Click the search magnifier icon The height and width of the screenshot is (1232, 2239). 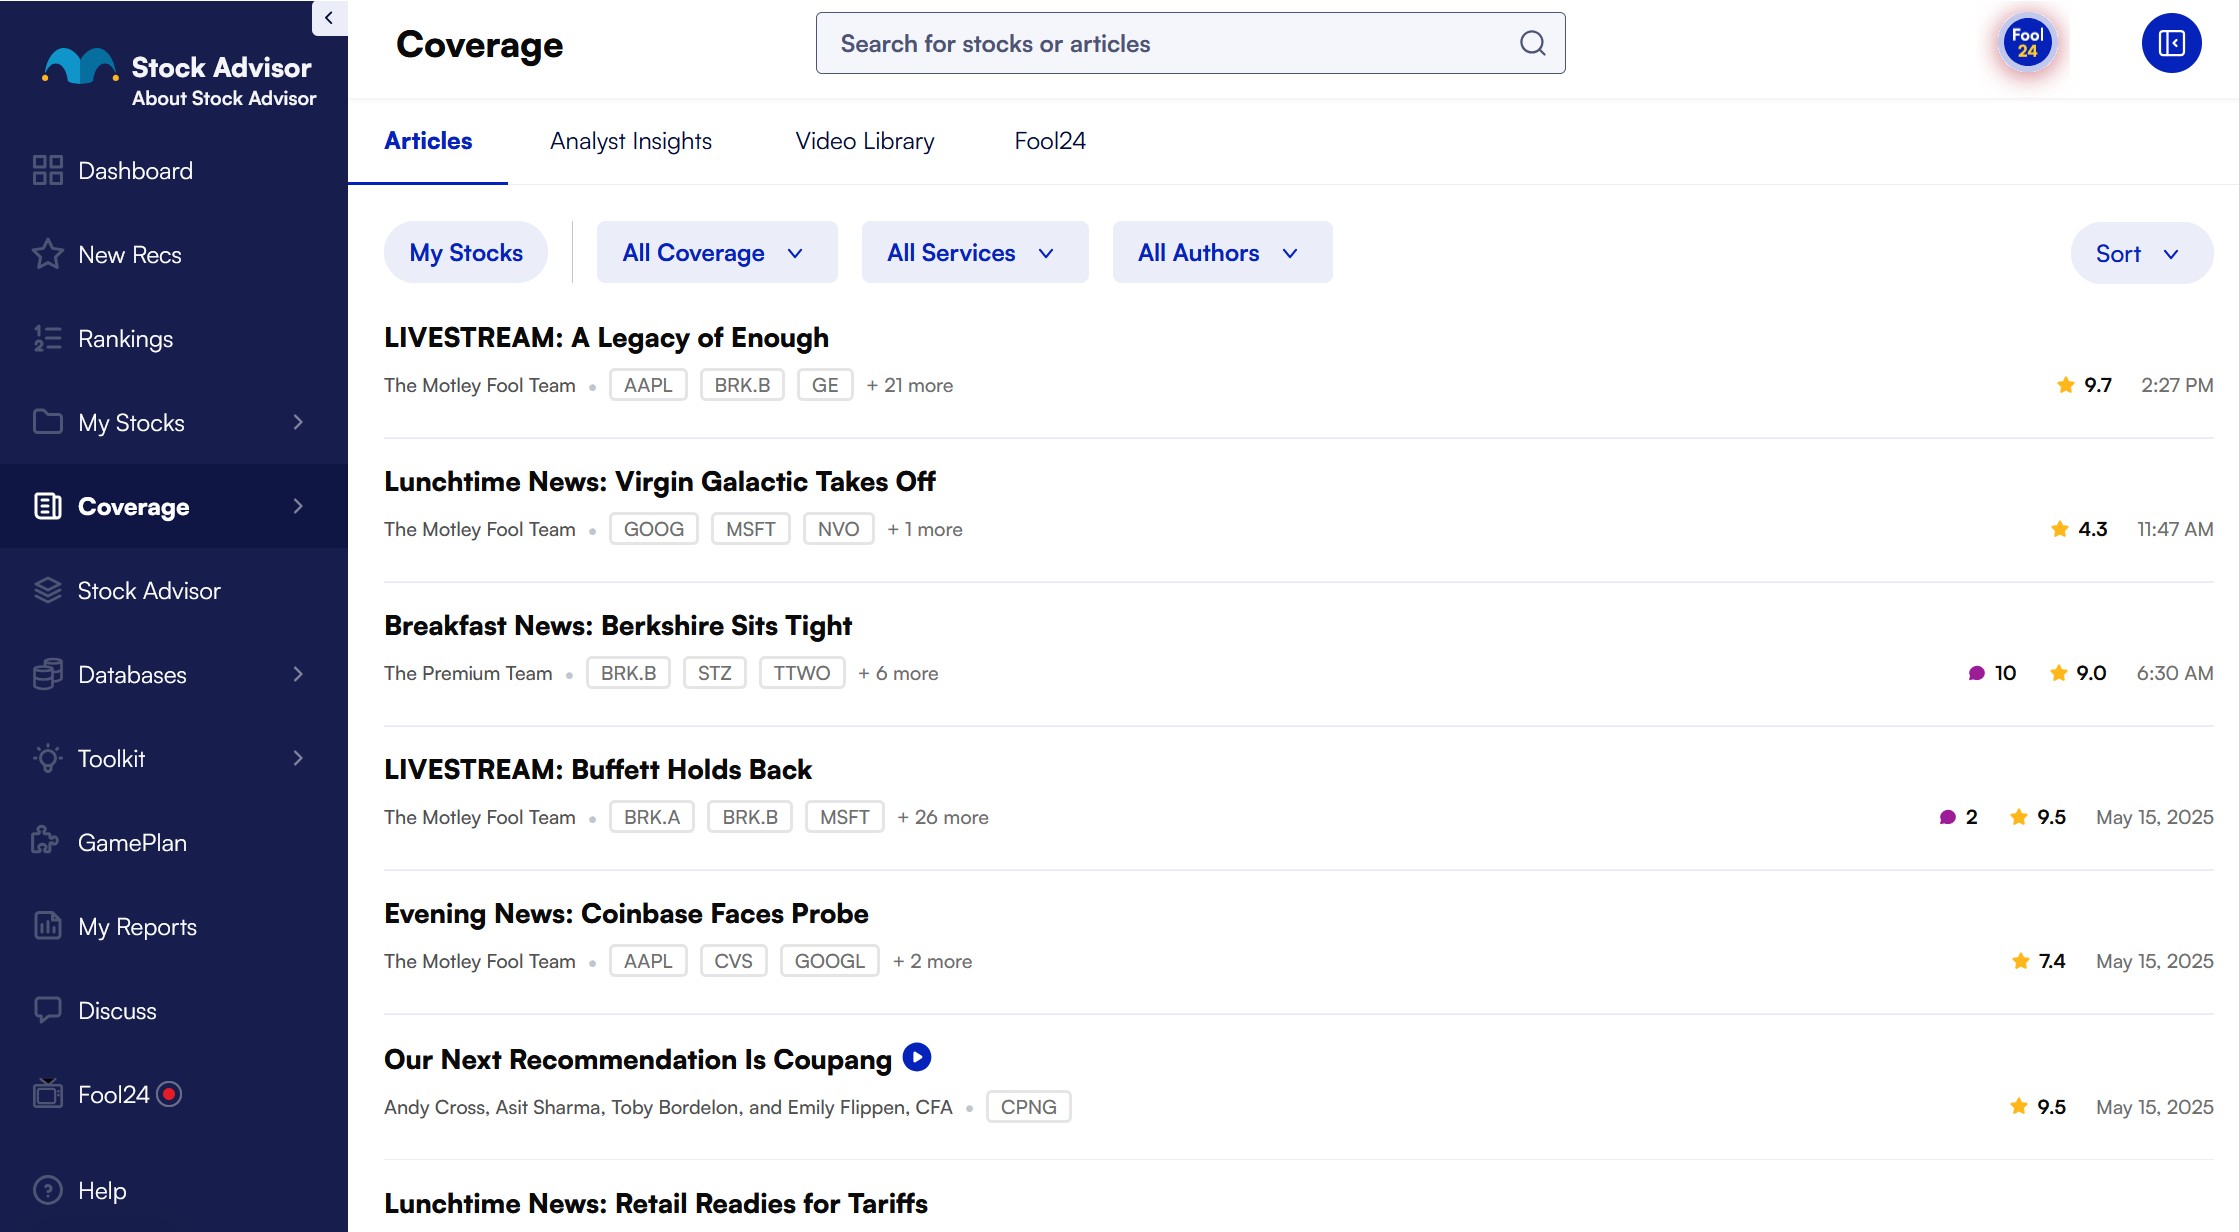tap(1532, 43)
